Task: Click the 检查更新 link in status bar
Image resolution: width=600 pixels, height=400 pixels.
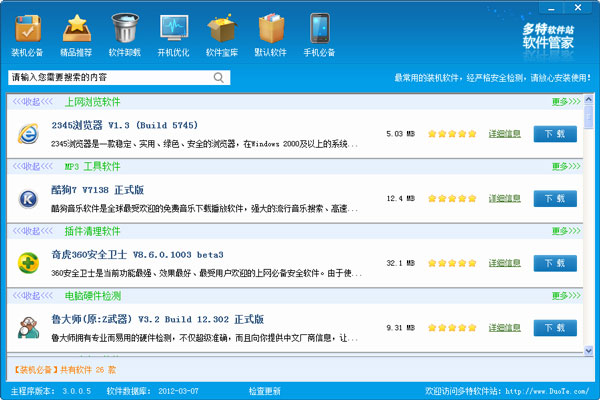Action: click(x=264, y=391)
